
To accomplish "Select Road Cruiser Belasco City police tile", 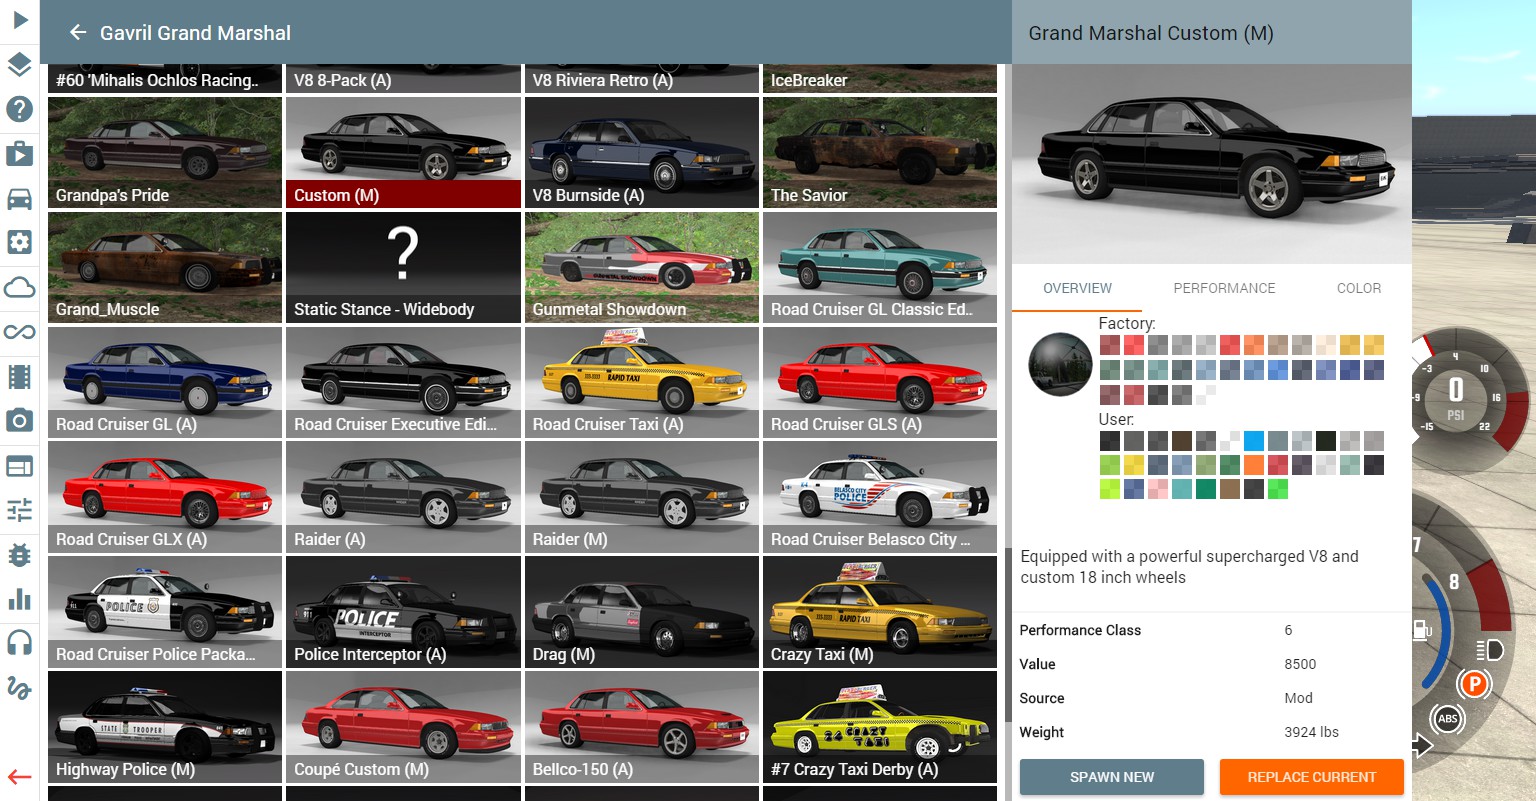I will [880, 497].
